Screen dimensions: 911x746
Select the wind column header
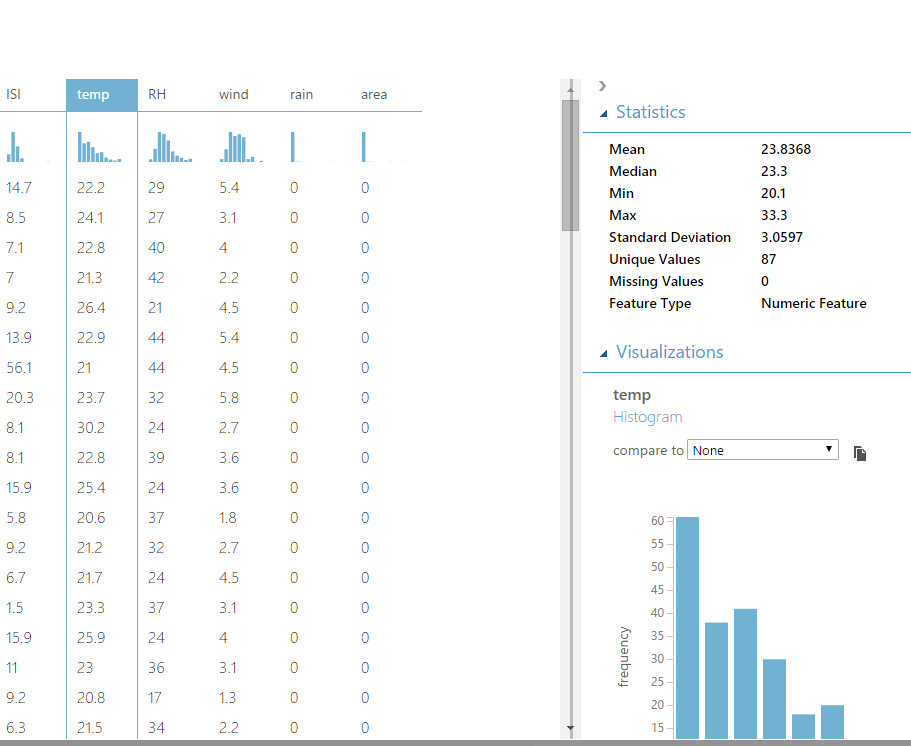[x=234, y=95]
